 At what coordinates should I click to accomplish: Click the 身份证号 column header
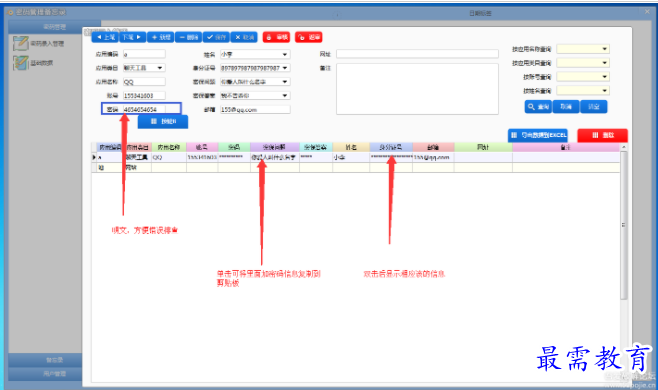pos(391,147)
